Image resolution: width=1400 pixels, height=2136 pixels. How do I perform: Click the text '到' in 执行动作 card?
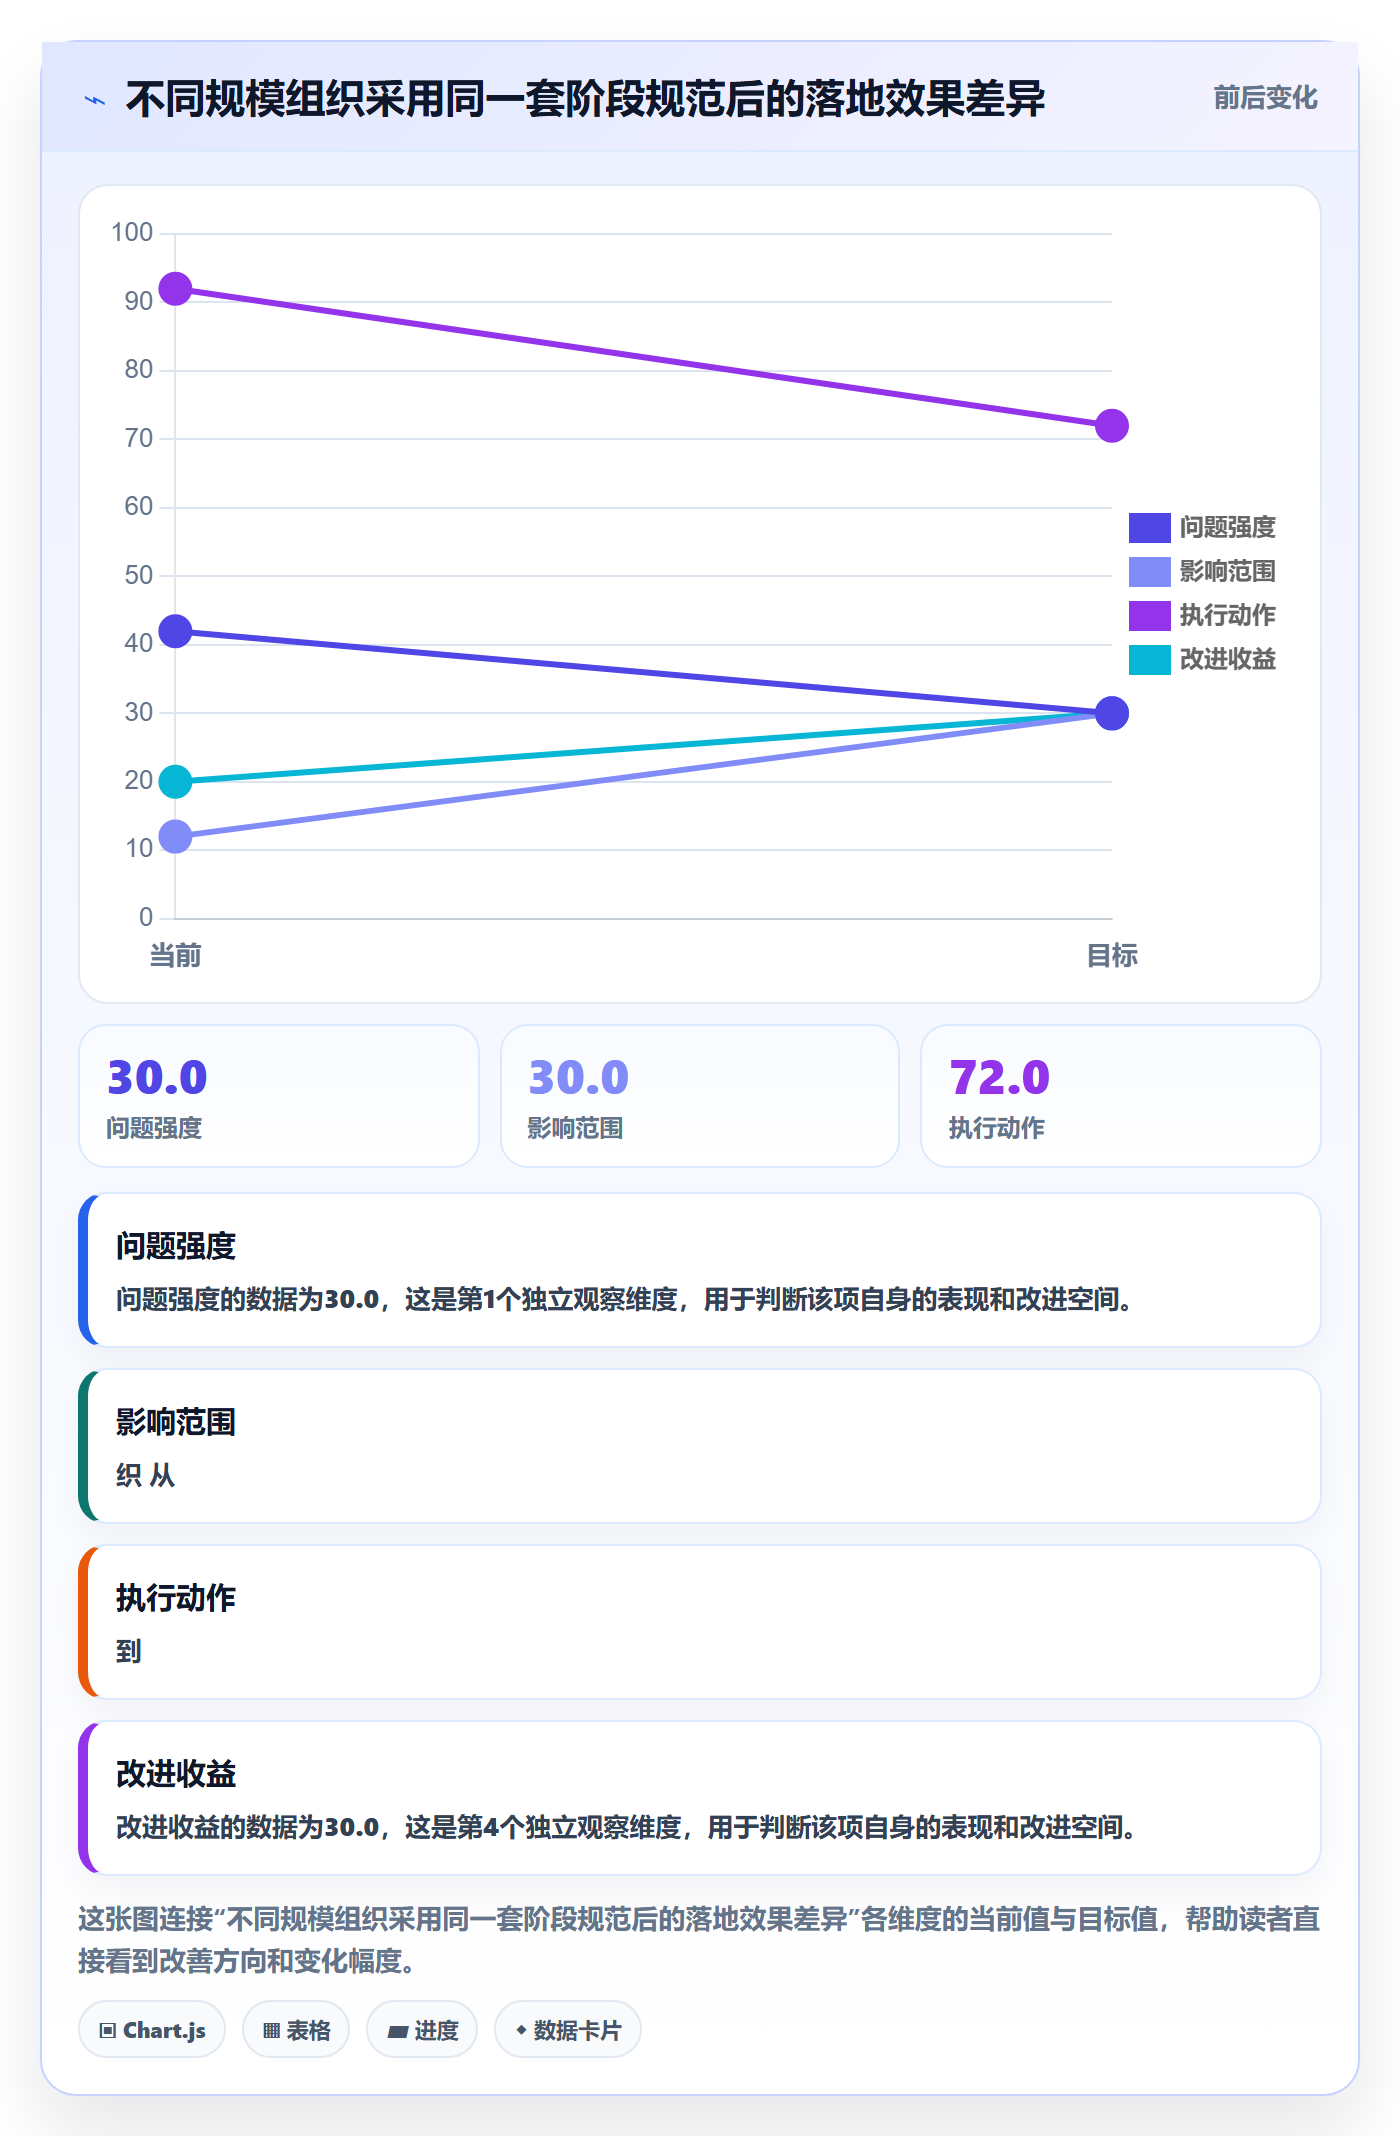coord(129,1651)
